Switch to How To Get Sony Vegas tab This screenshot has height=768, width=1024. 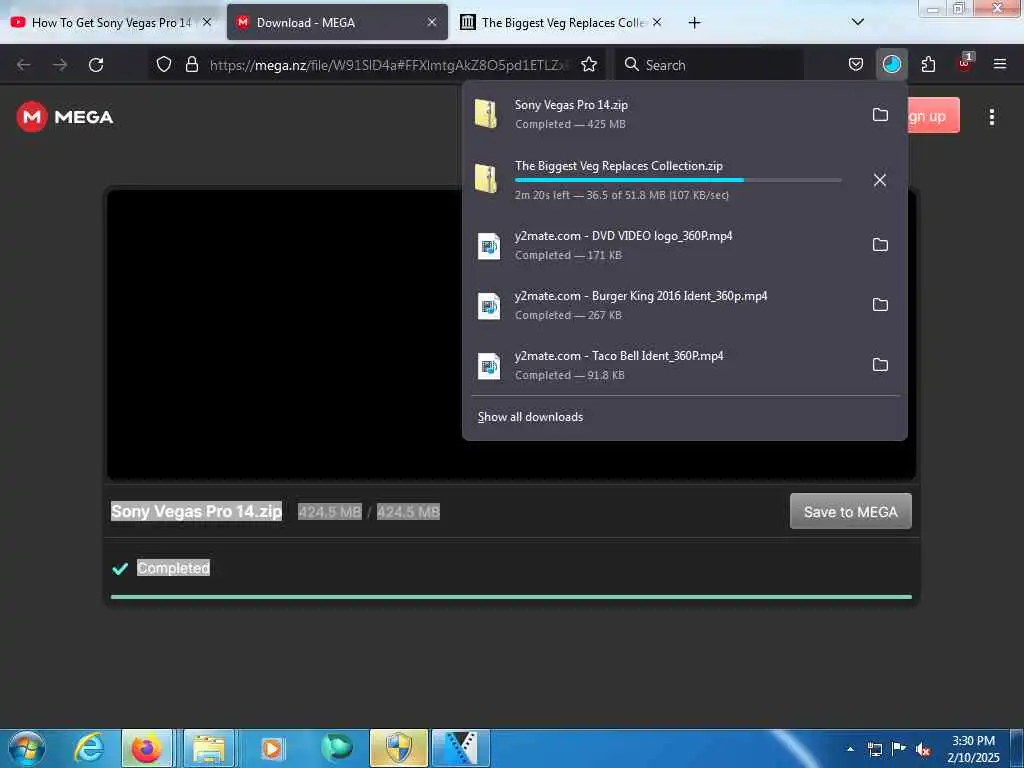112,23
